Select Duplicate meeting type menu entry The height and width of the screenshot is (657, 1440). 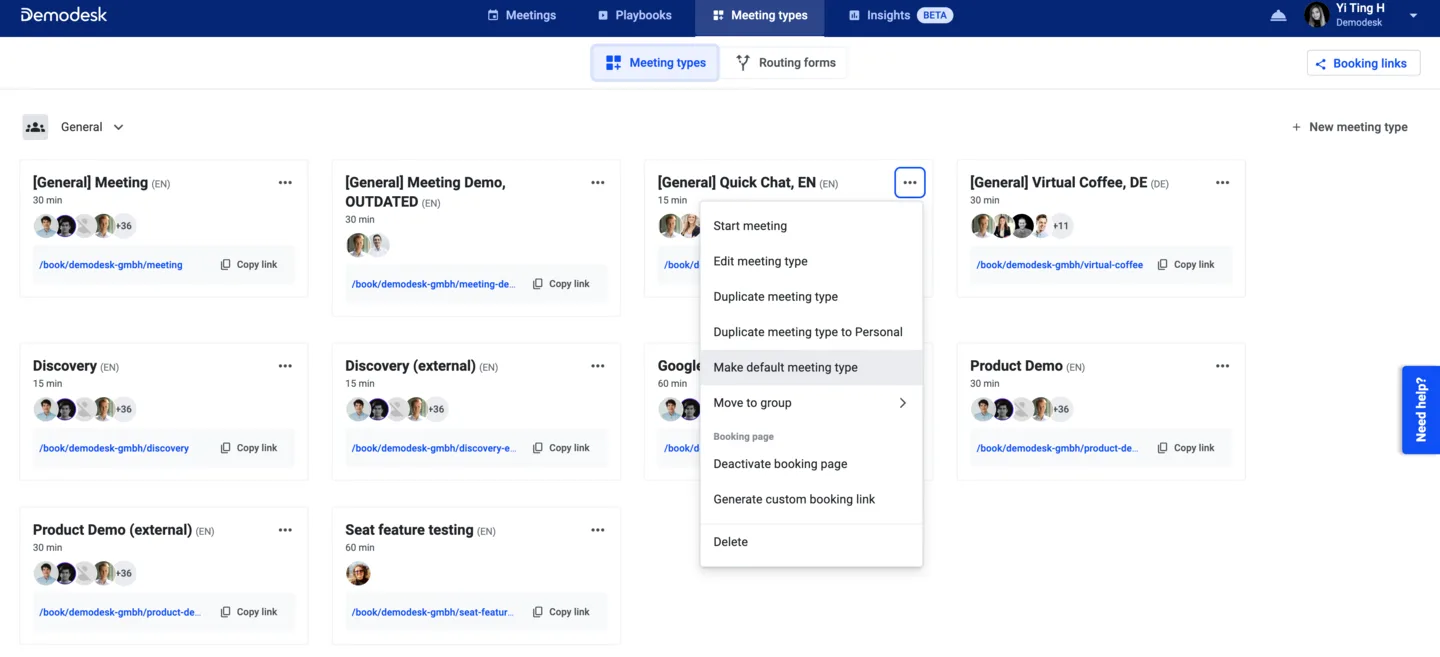point(811,297)
